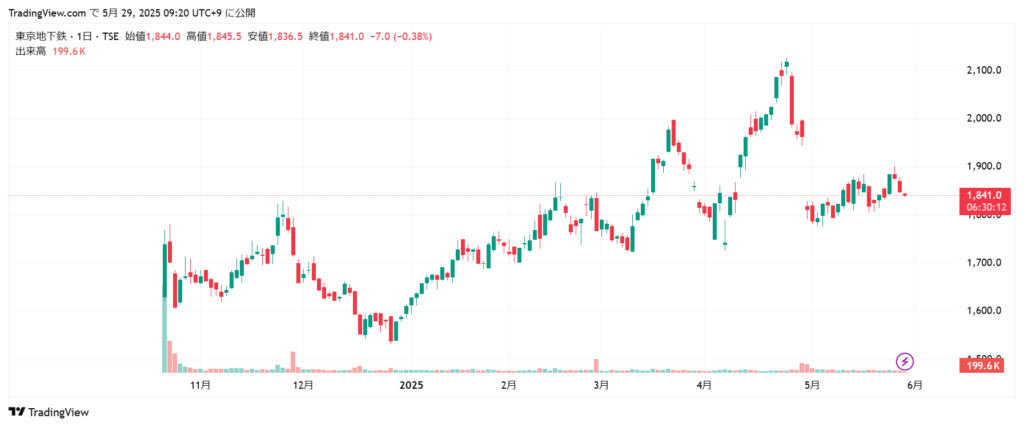This screenshot has height=427, width=1024.
Task: Click the 1,900.0 price axis label
Action: point(984,166)
